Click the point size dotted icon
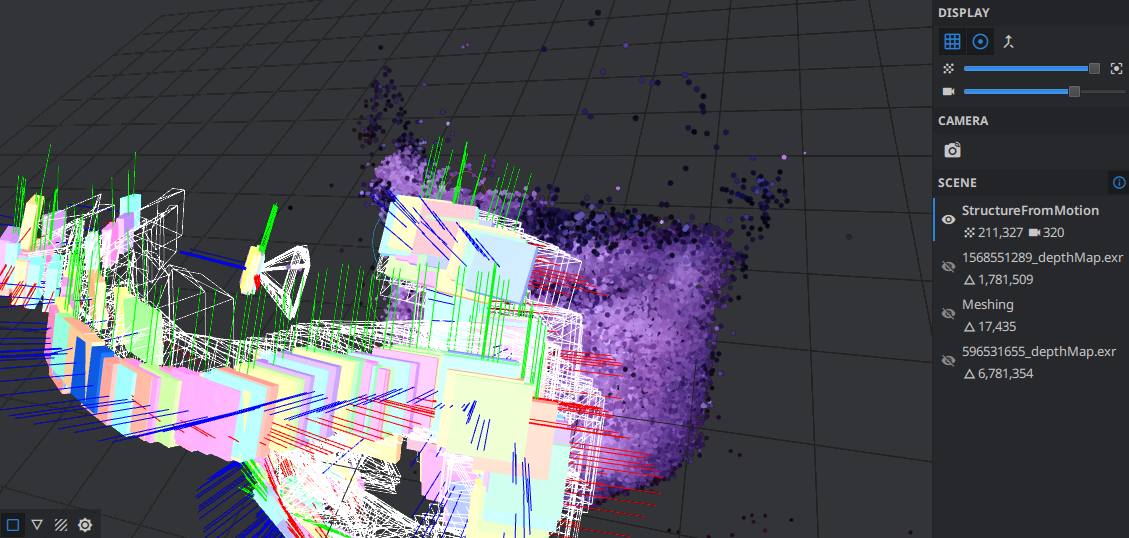This screenshot has width=1129, height=538. click(x=949, y=68)
